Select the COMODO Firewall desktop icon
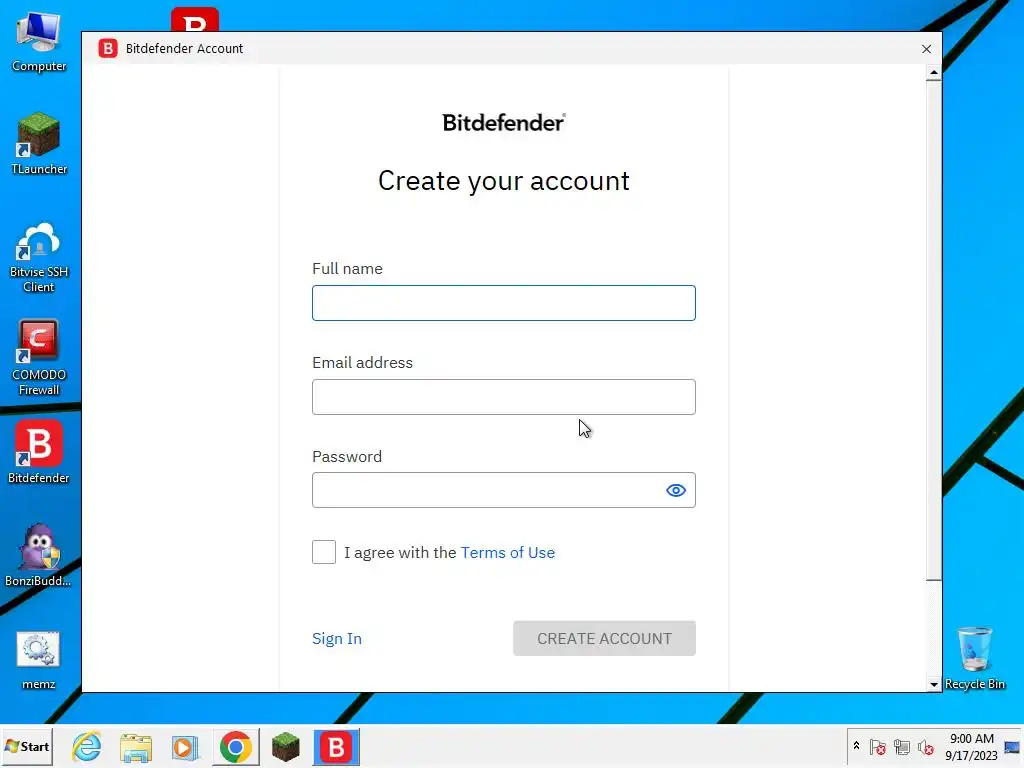1024x768 pixels. pyautogui.click(x=39, y=358)
